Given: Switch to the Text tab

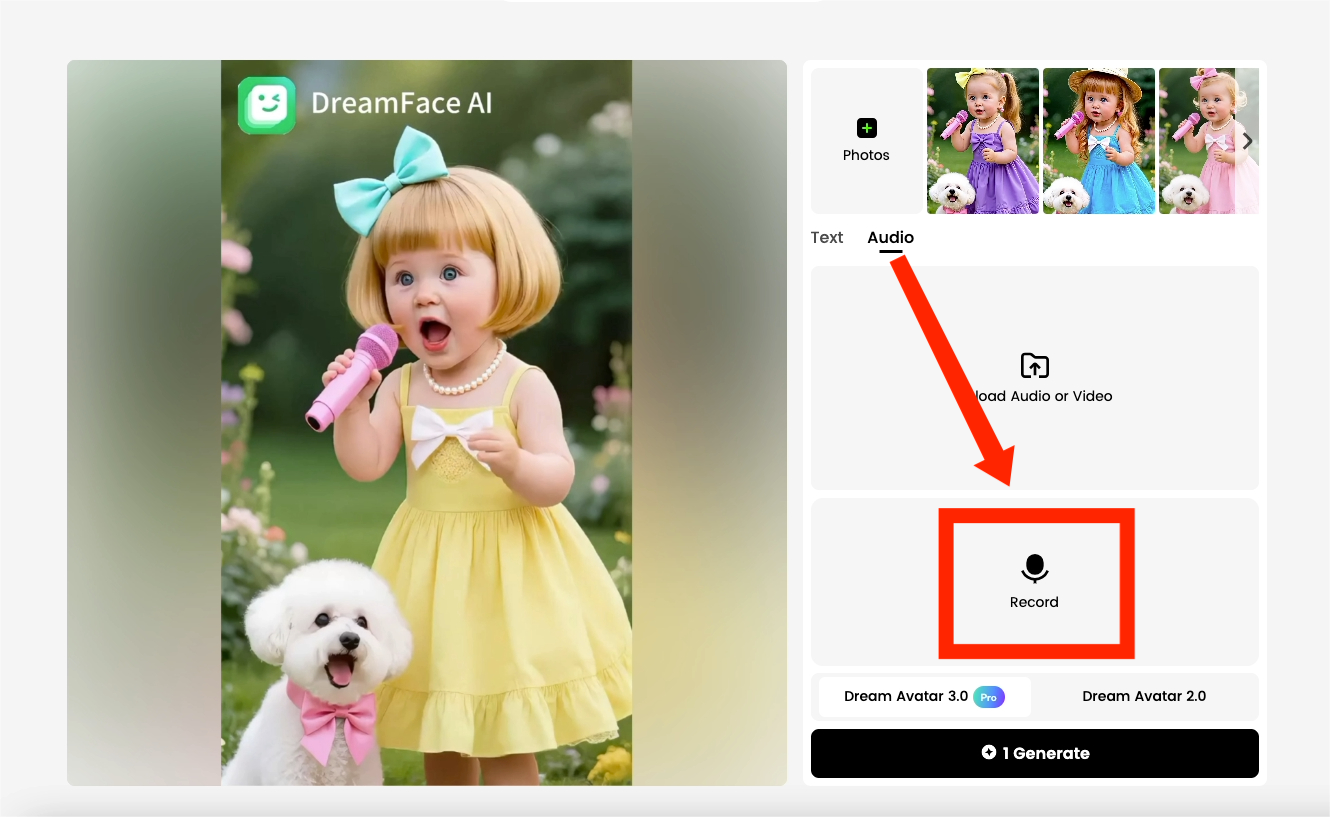Looking at the screenshot, I should [x=826, y=237].
